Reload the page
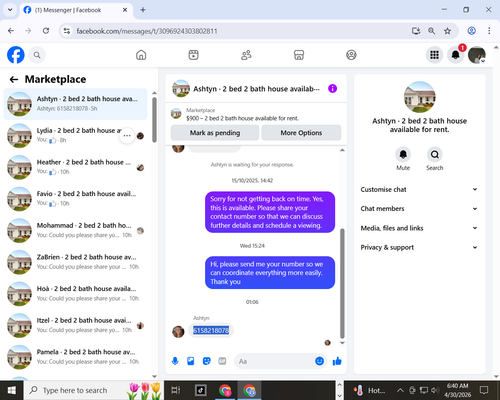Screen dimensions: 500x400 point(46,31)
